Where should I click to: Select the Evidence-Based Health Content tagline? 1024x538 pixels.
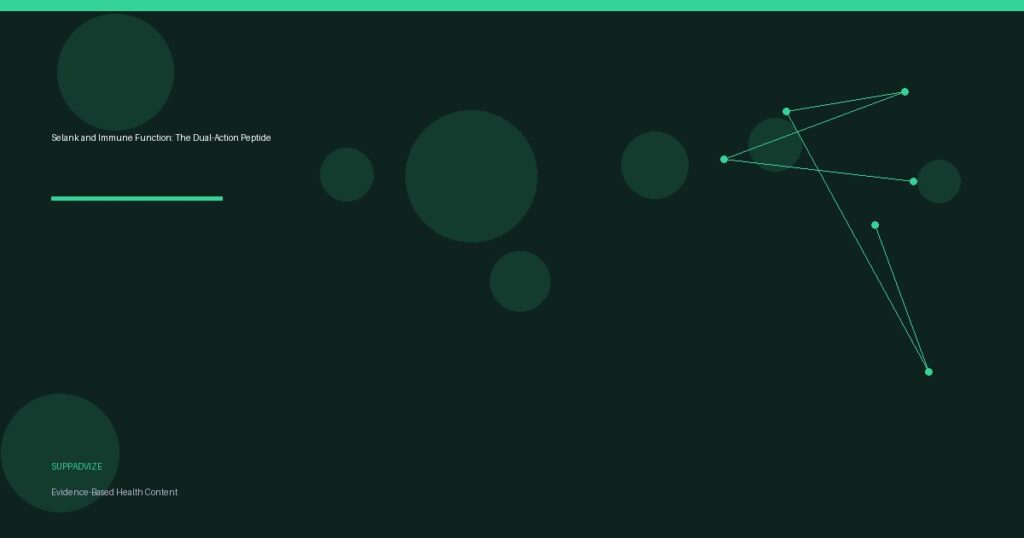click(114, 492)
